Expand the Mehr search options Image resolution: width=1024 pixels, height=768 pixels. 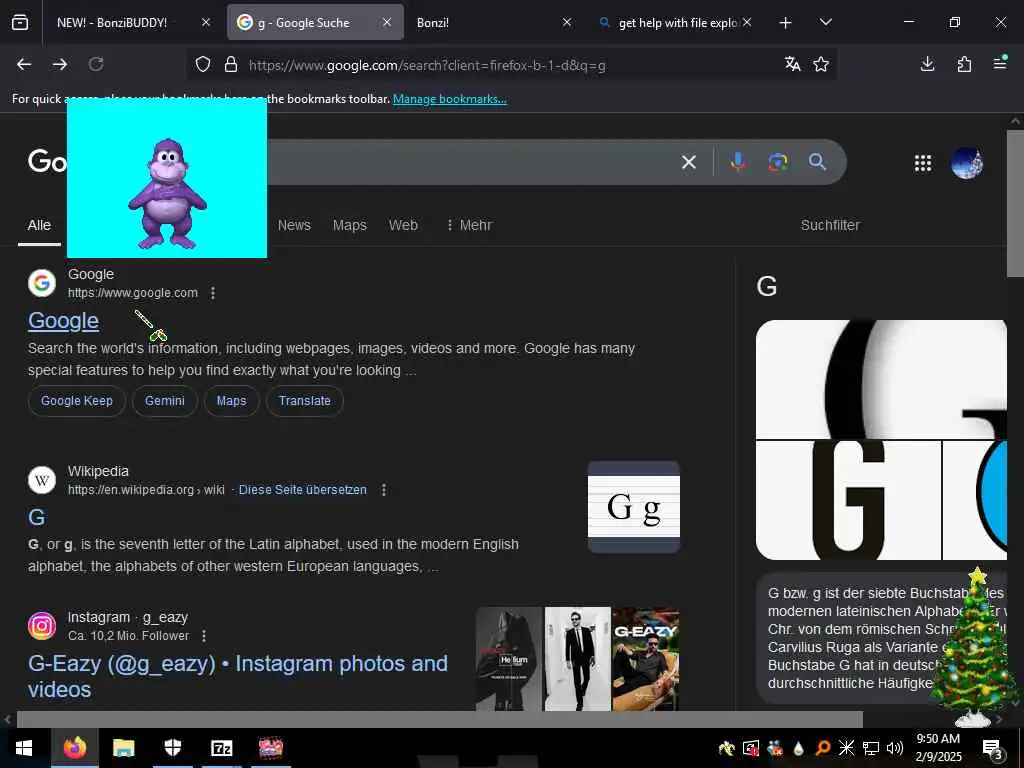[x=469, y=225]
